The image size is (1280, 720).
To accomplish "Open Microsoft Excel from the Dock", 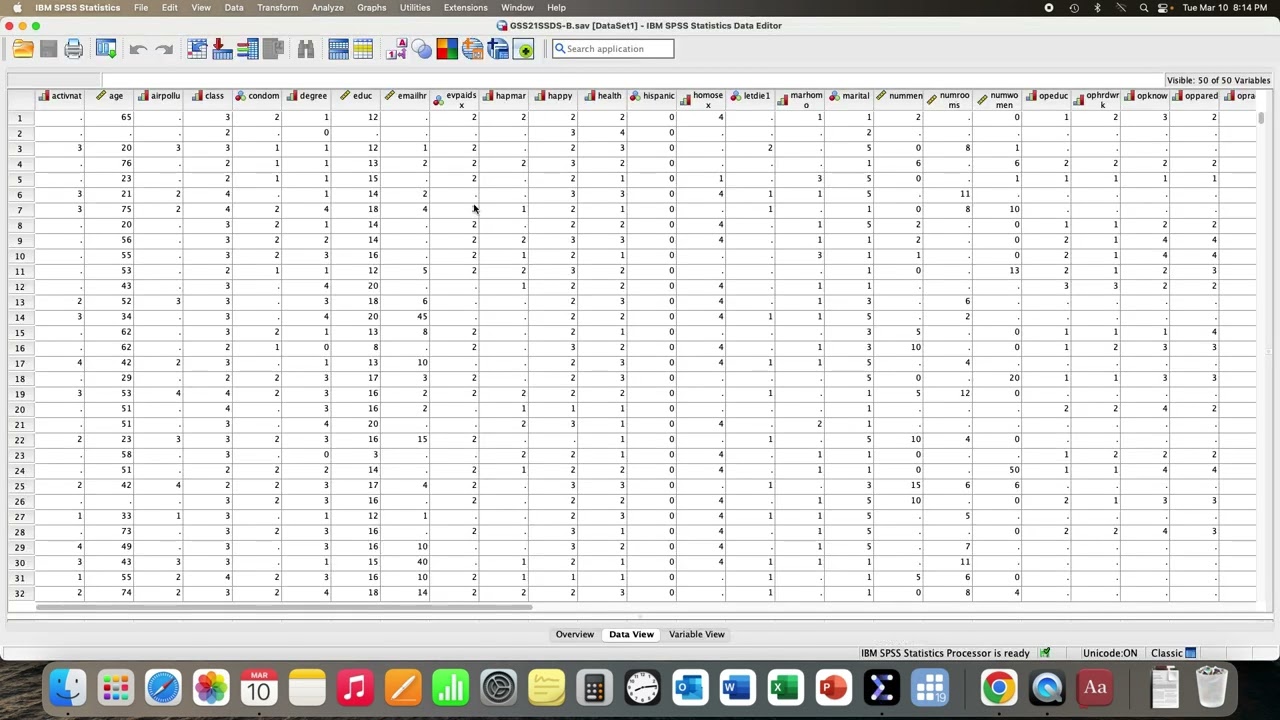I will click(785, 688).
